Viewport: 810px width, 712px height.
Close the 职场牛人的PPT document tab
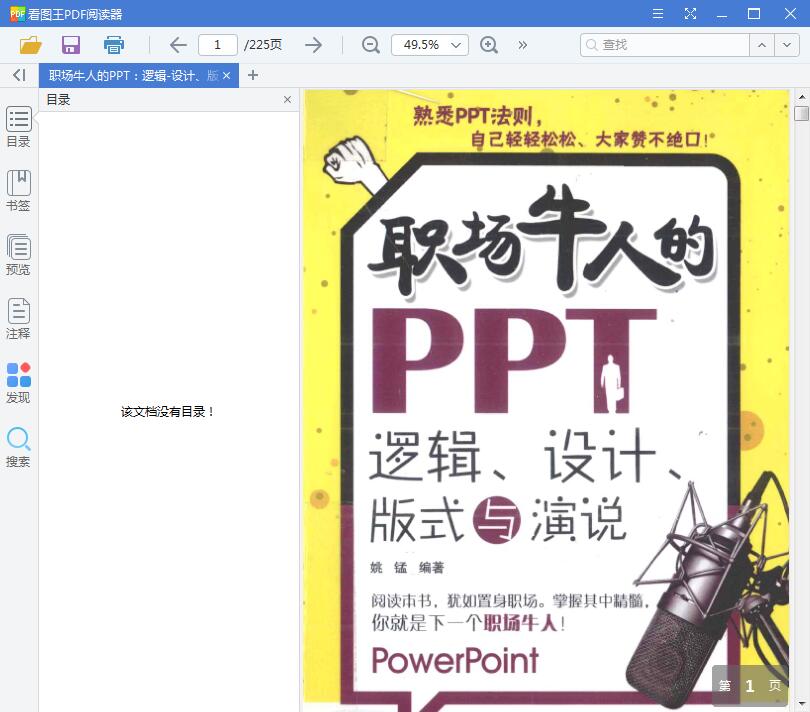click(x=226, y=76)
